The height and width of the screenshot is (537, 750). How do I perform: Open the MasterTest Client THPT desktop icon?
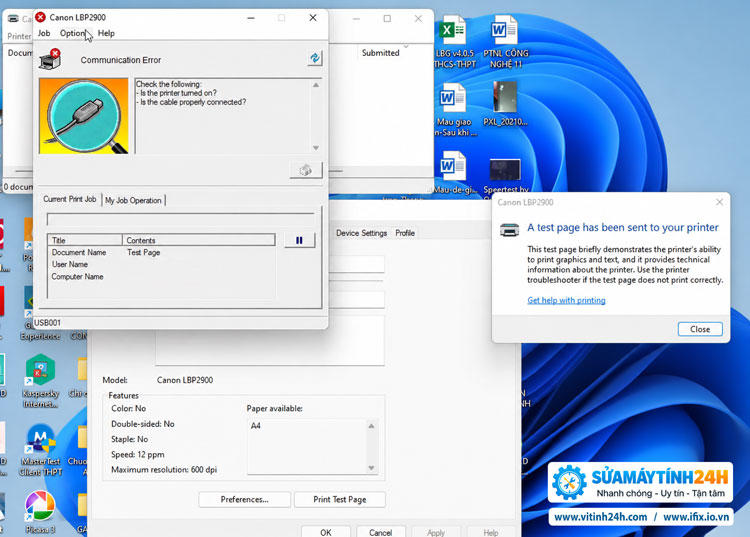coord(41,449)
